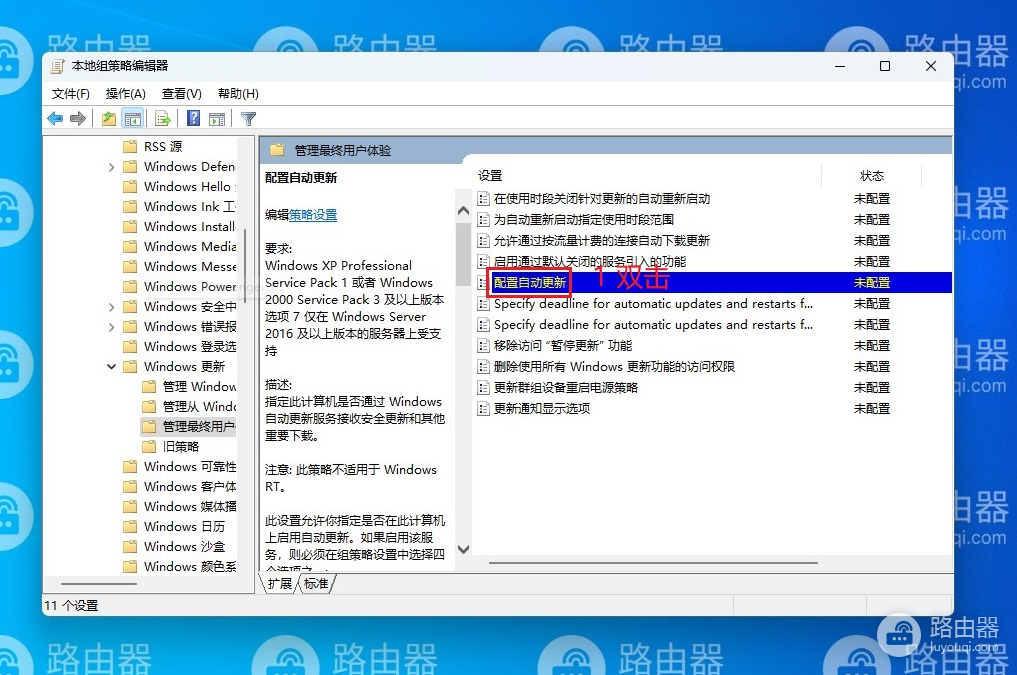
Task: Switch to the 标准 tab
Action: click(x=316, y=584)
